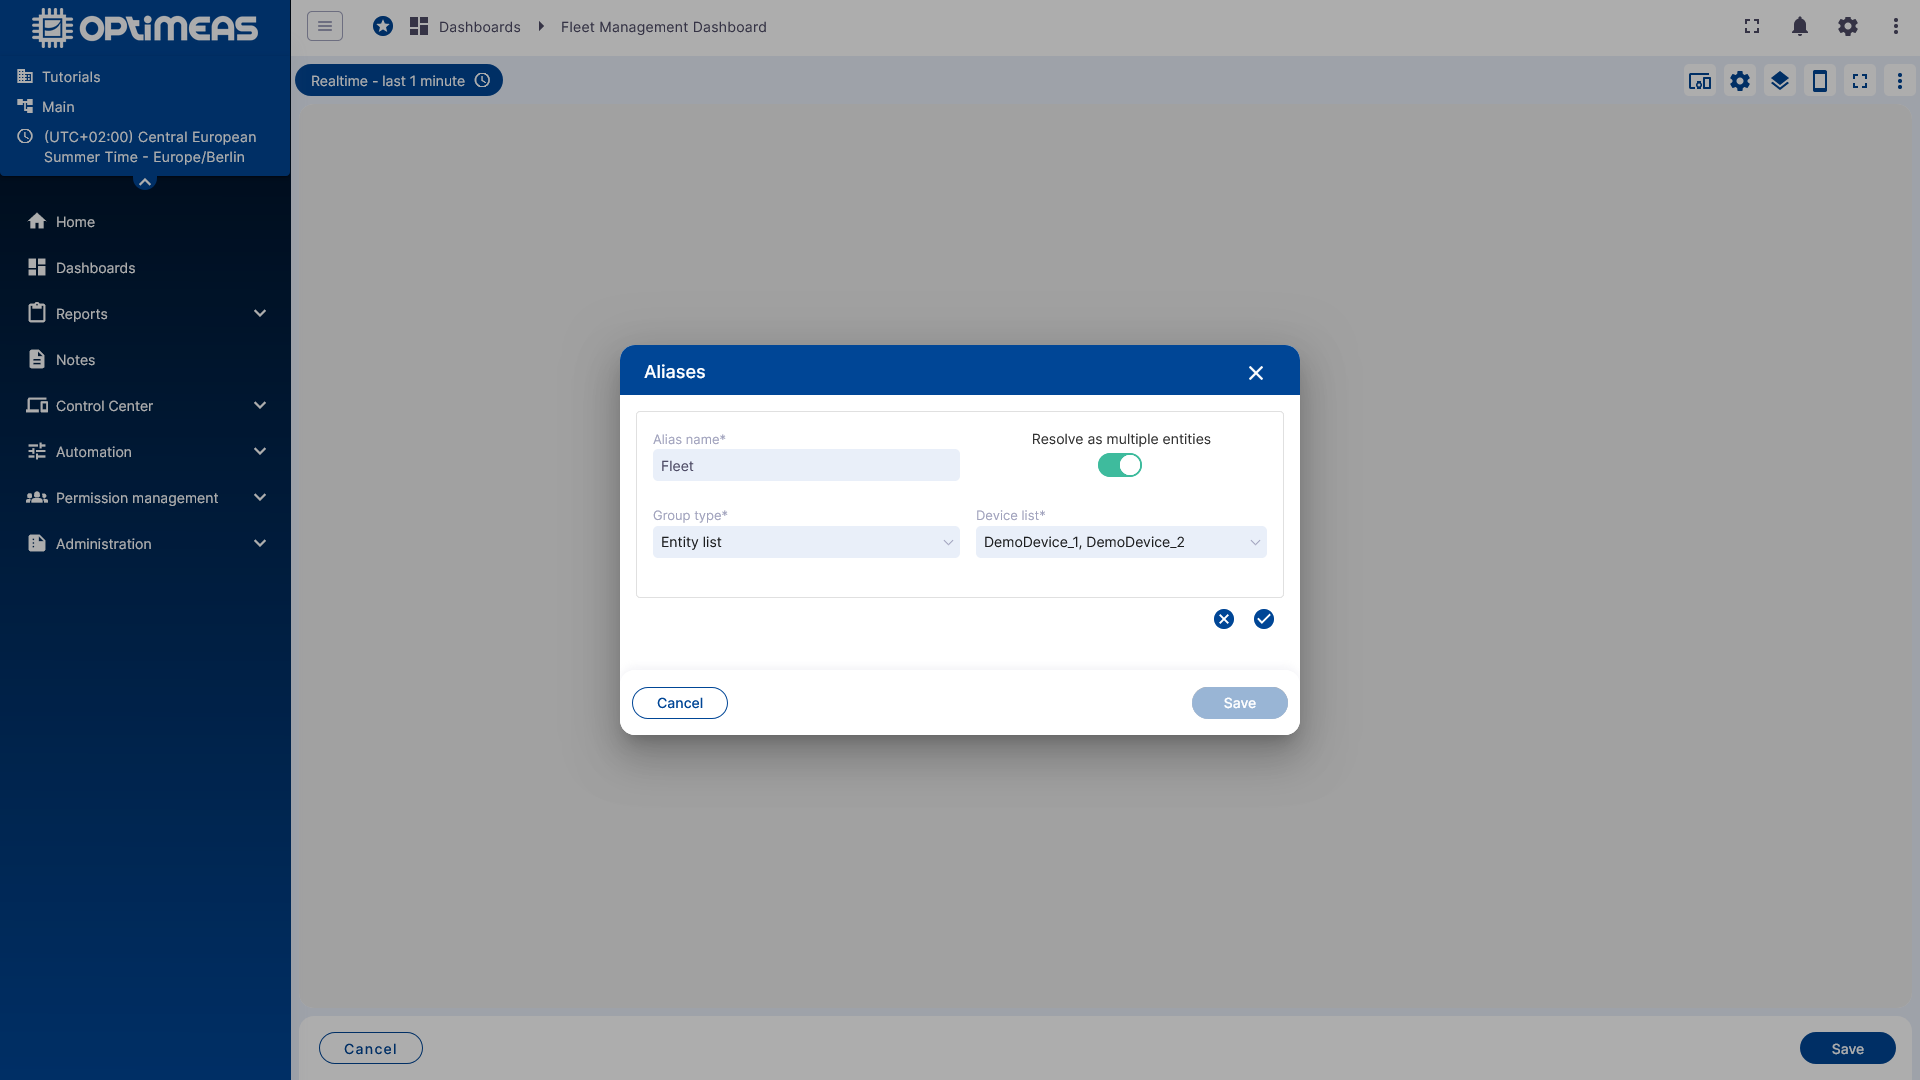Viewport: 1920px width, 1080px height.
Task: Open manage layouts layers icon
Action: pos(1780,81)
